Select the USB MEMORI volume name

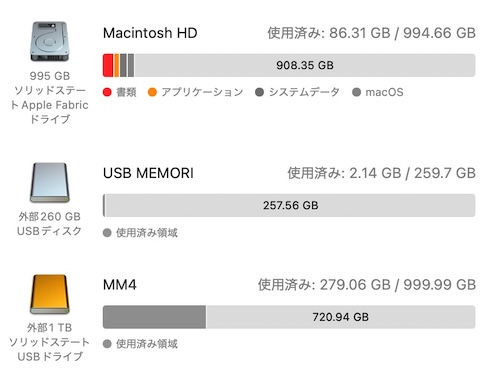pos(148,173)
